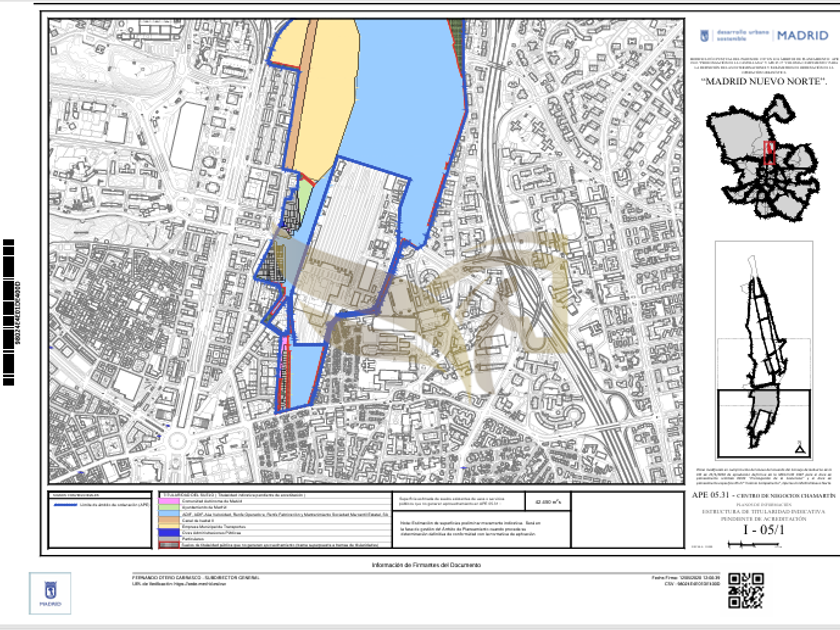This screenshot has height=630, width=840.
Task: Click the Madrid Nuevo Norte sector key map
Action: 764,352
